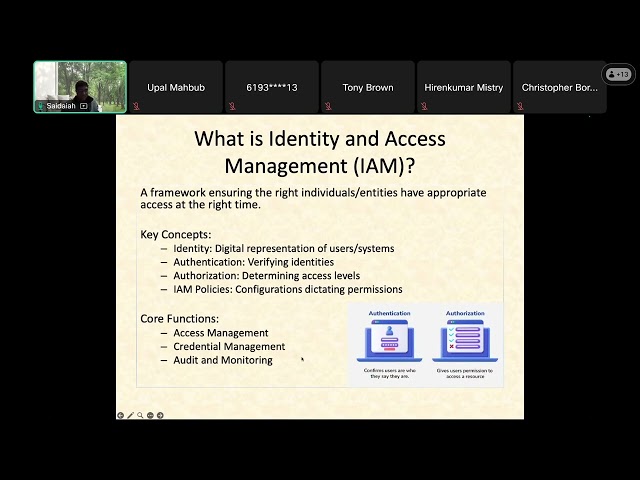The height and width of the screenshot is (480, 640).
Task: Click the 'Authorization' label above checklist image
Action: pos(465,313)
